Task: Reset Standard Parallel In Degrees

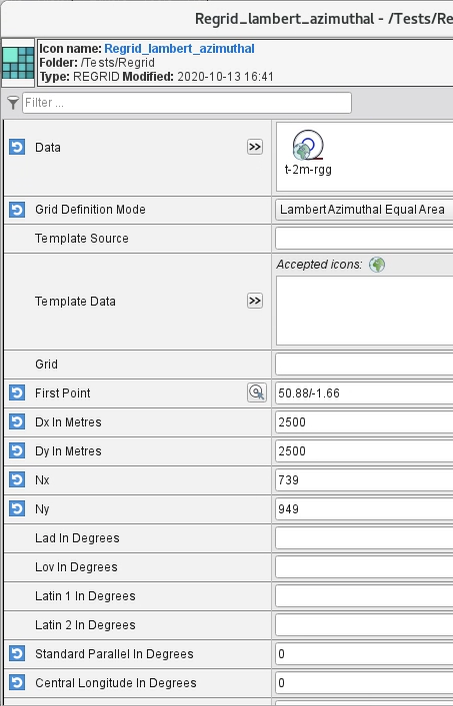Action: coord(17,654)
